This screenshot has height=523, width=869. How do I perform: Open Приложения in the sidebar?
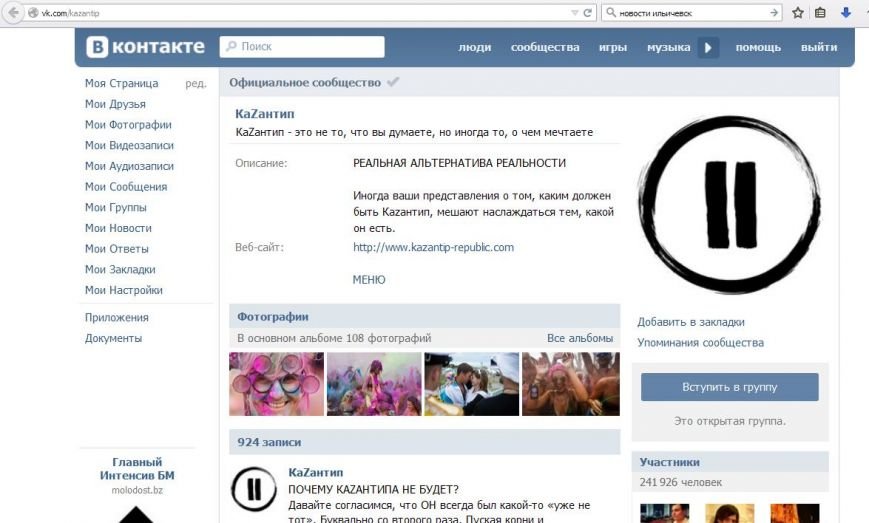[x=116, y=317]
